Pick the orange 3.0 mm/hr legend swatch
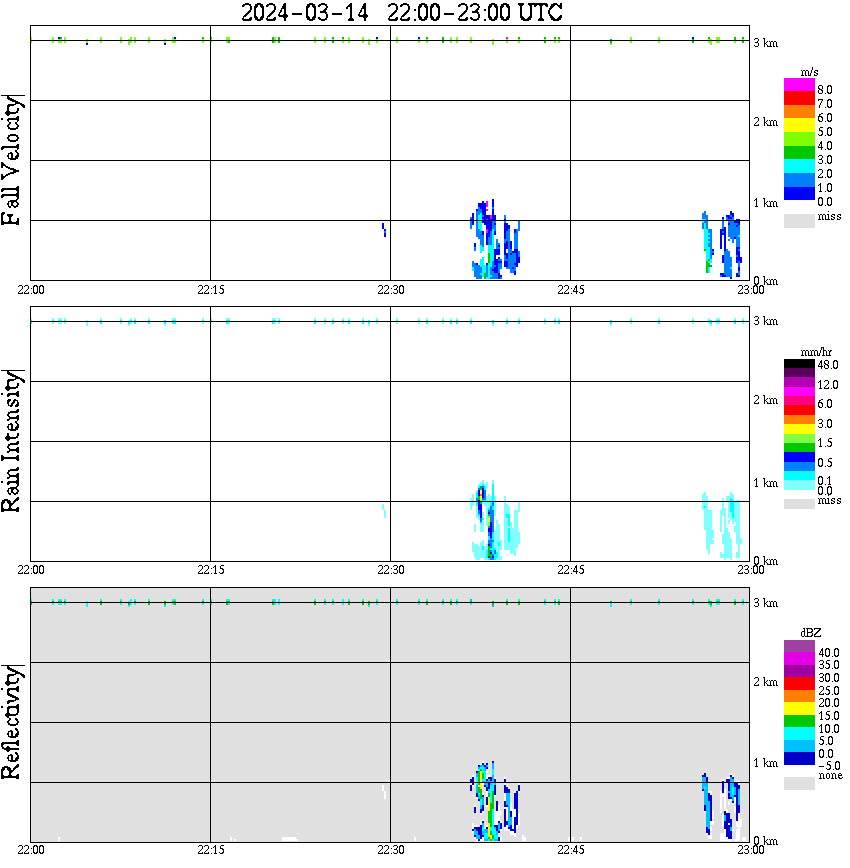The width and height of the screenshot is (850, 868). 799,420
